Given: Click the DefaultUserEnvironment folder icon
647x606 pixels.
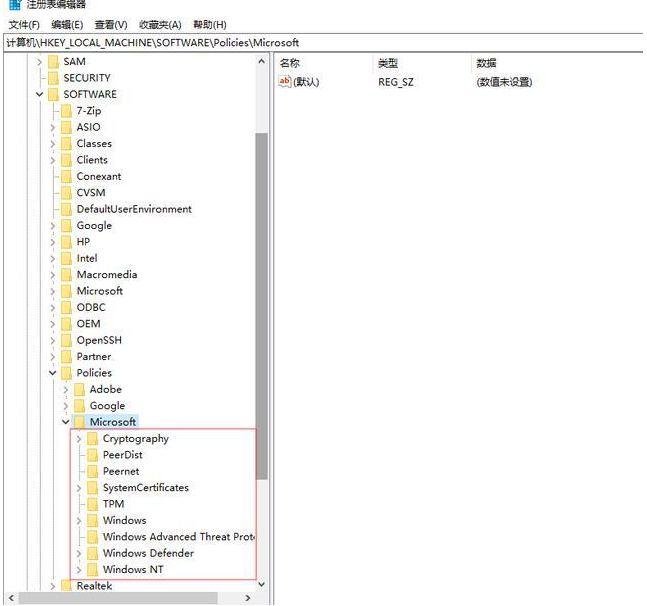Looking at the screenshot, I should tap(66, 209).
